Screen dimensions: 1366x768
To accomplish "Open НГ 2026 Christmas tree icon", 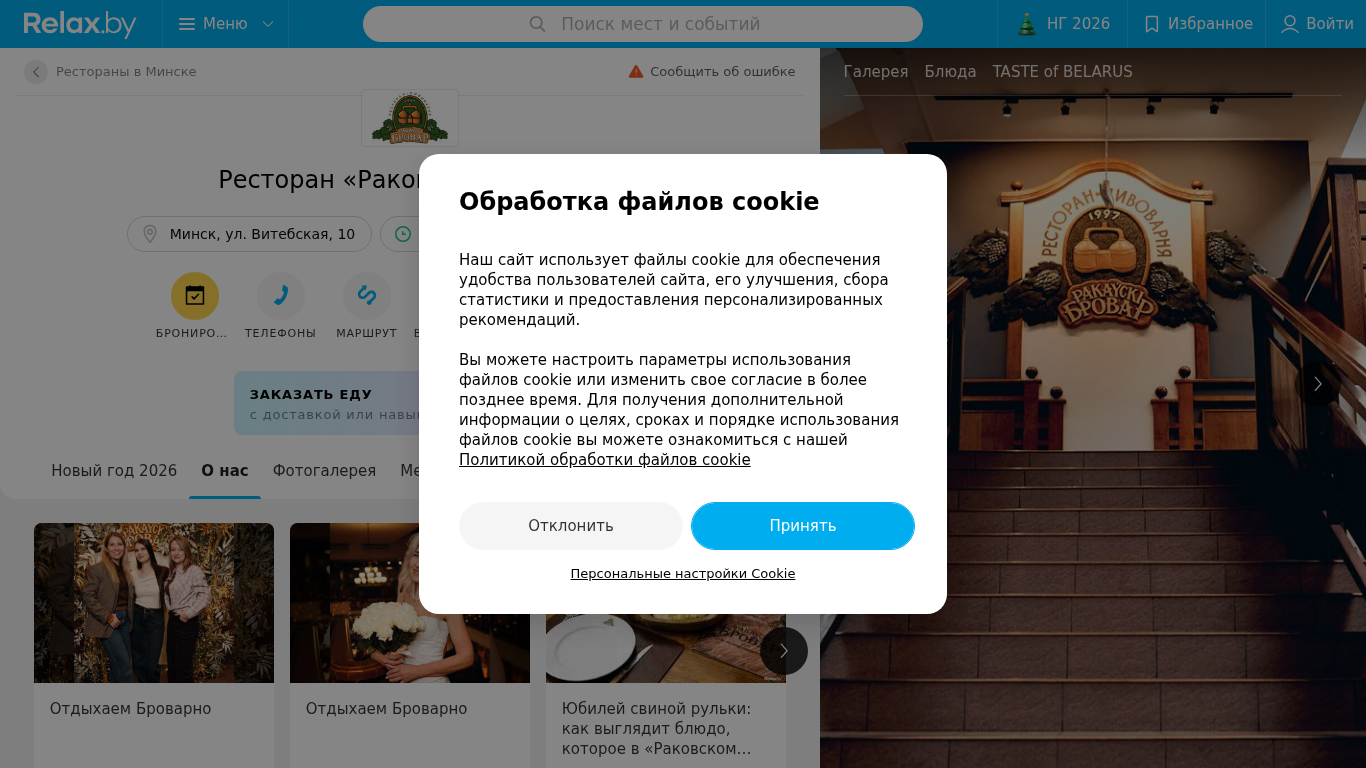I will tap(1027, 24).
